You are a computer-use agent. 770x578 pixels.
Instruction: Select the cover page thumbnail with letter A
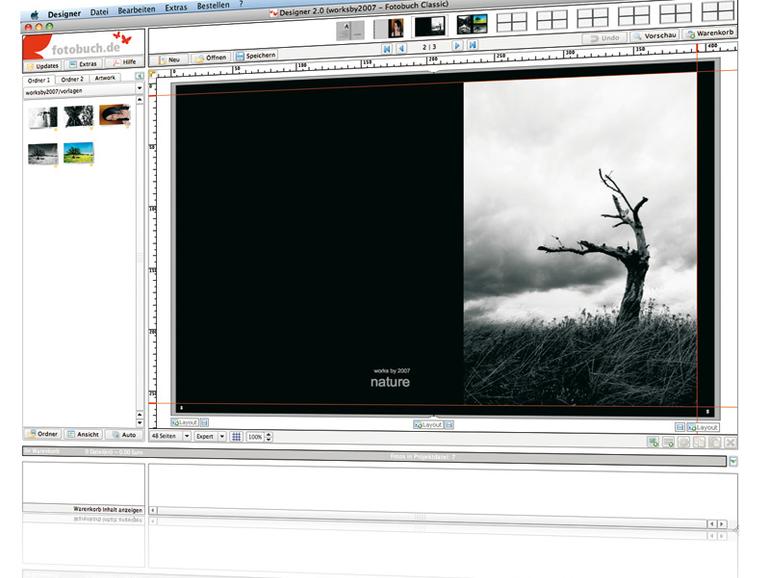(x=350, y=30)
